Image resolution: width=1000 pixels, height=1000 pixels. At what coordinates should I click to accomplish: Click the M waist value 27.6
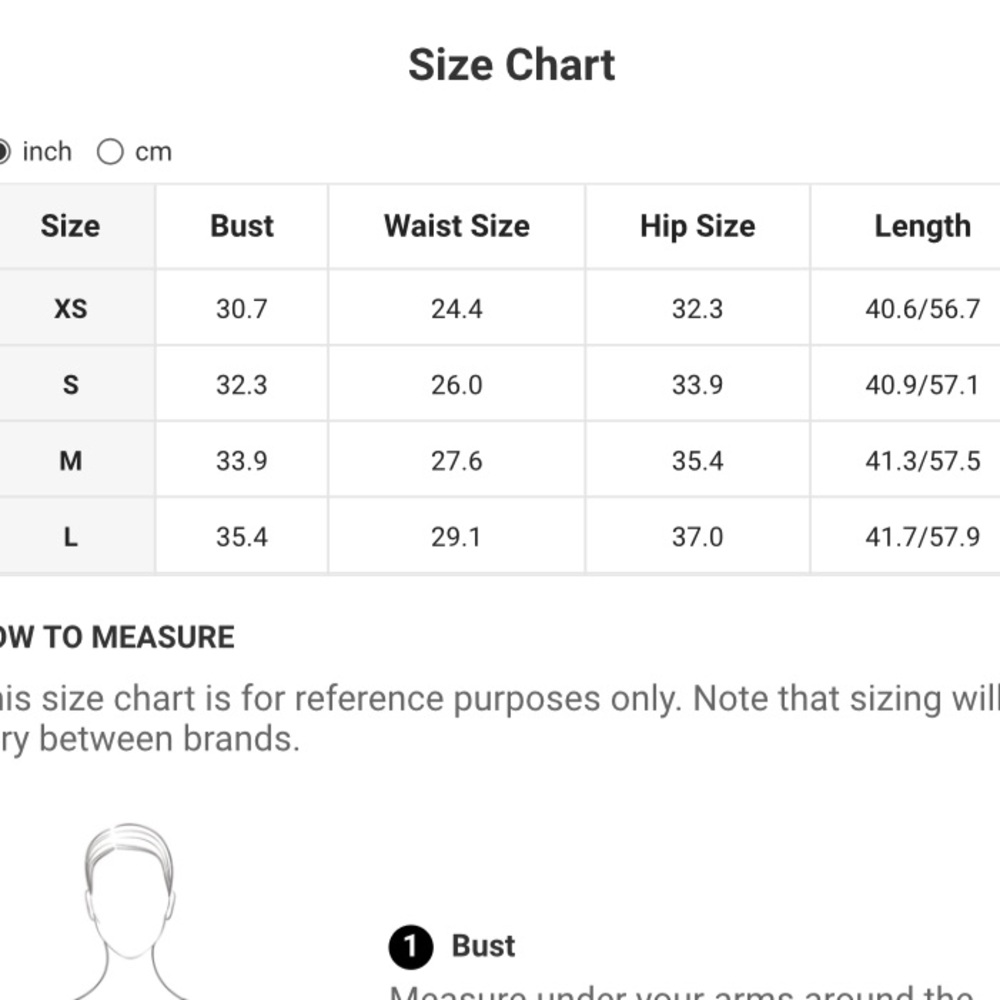click(x=457, y=460)
